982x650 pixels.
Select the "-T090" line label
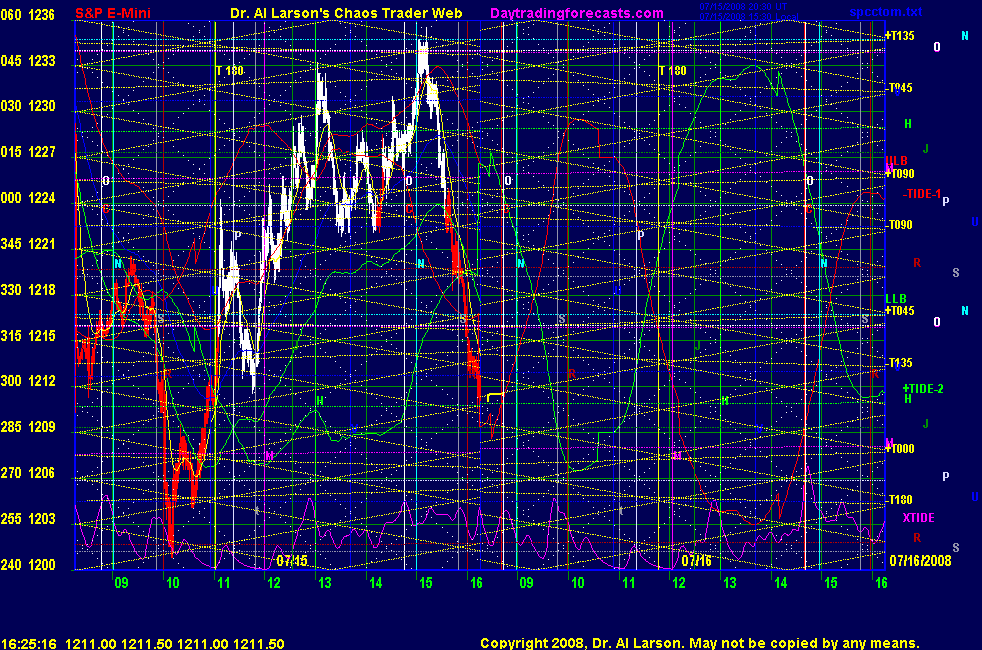tap(901, 225)
